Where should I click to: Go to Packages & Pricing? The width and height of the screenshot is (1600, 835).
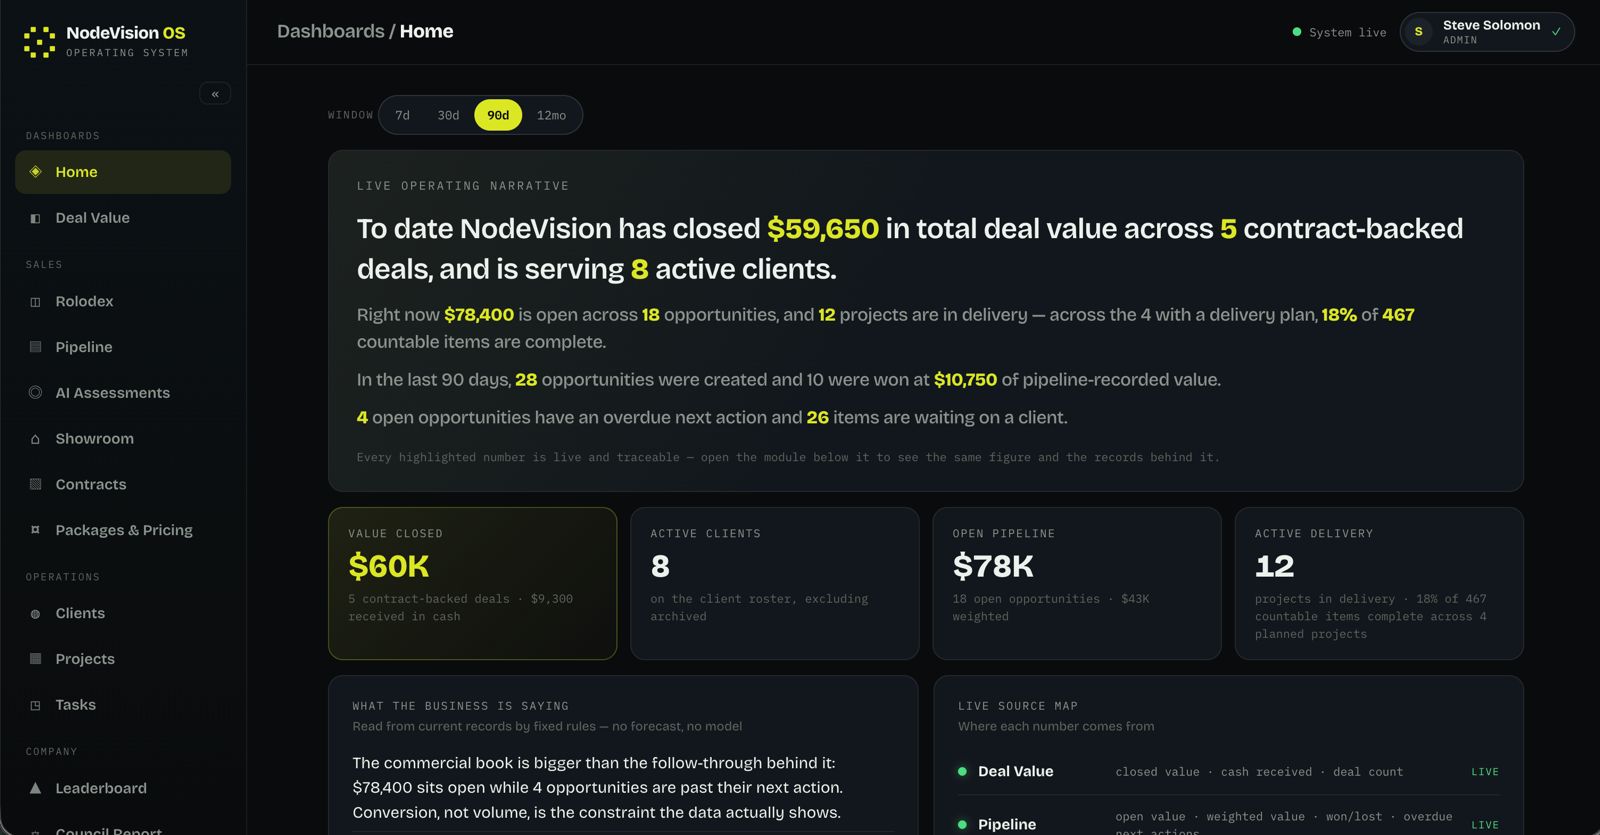123,530
